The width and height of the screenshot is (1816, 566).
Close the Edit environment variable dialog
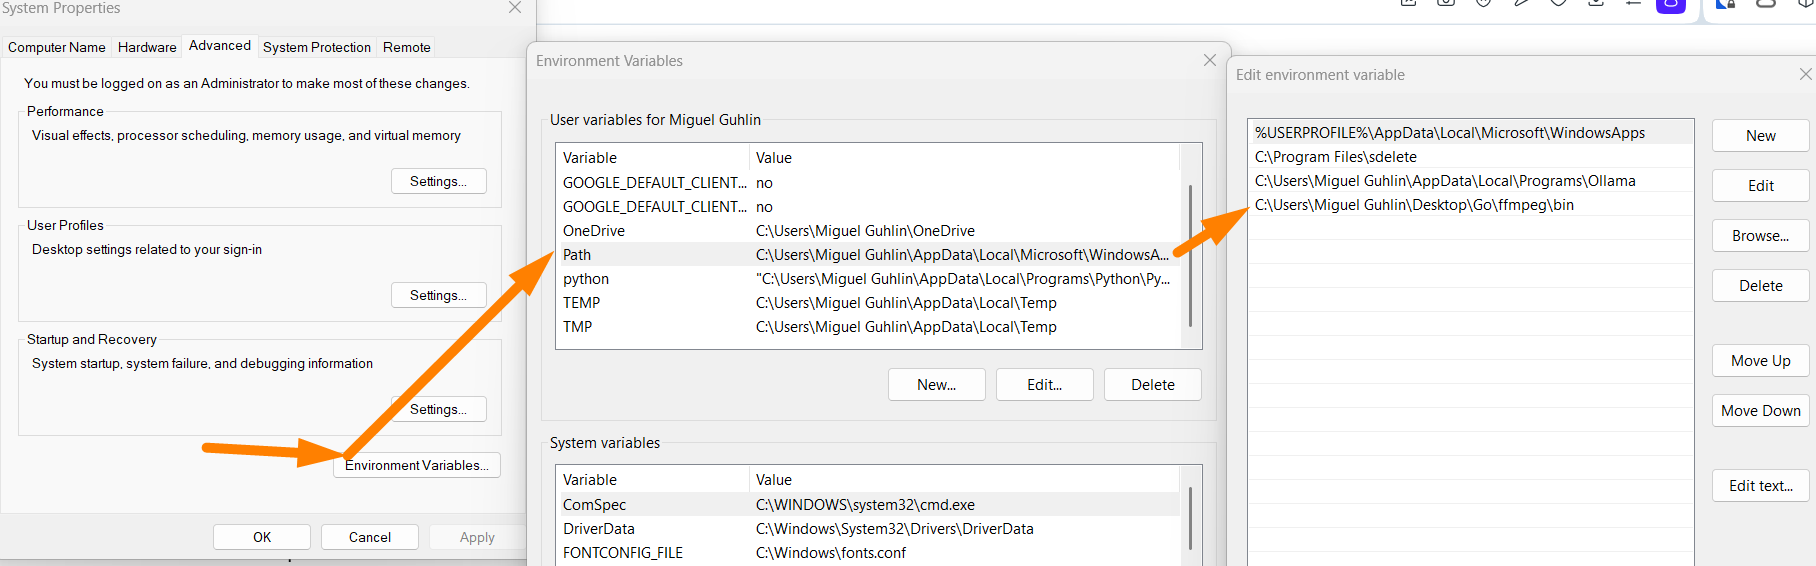1805,75
